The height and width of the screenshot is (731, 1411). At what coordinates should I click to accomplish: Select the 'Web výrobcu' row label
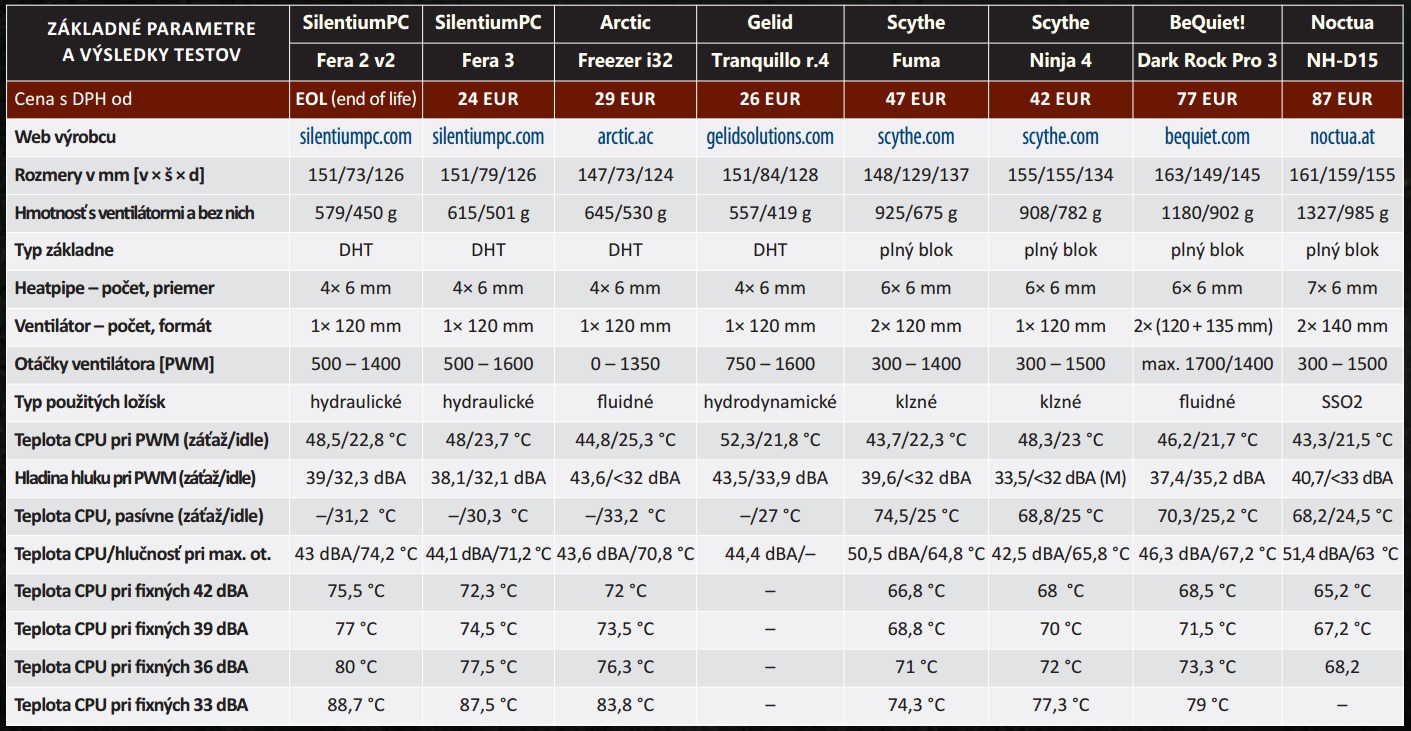65,137
